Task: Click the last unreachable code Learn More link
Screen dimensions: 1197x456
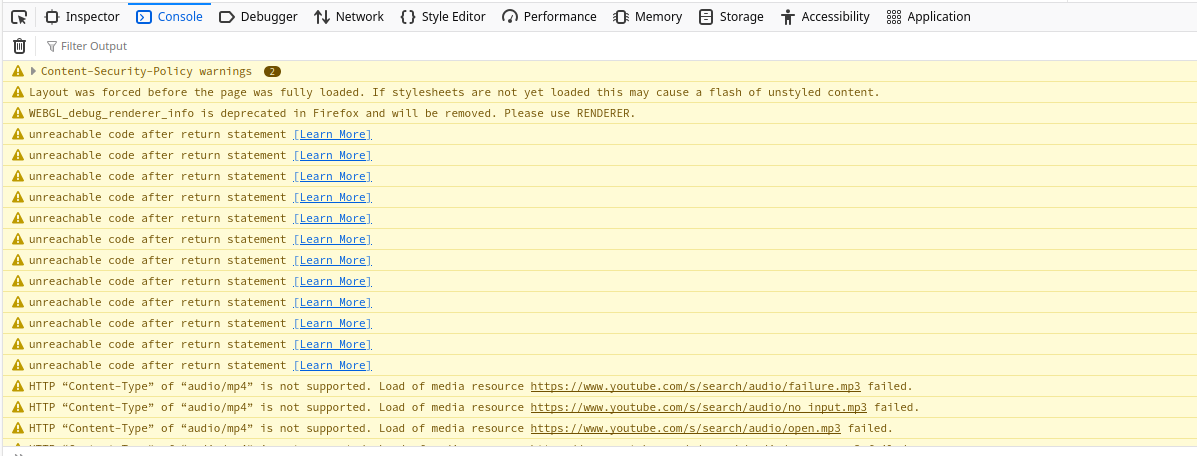Action: 332,365
